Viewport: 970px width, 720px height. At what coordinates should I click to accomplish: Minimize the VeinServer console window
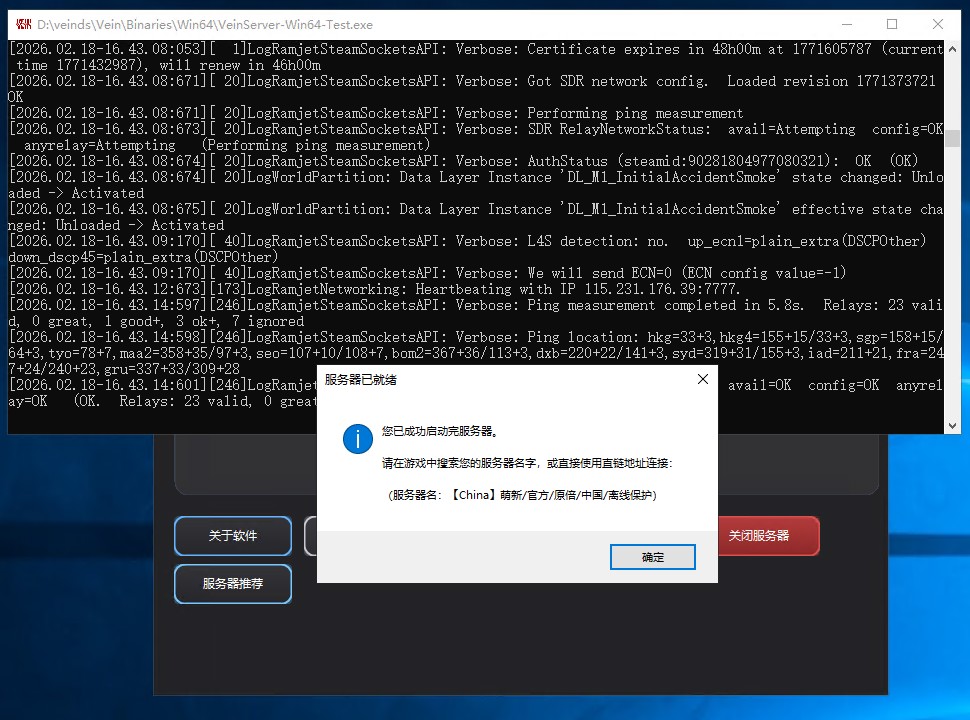click(846, 23)
